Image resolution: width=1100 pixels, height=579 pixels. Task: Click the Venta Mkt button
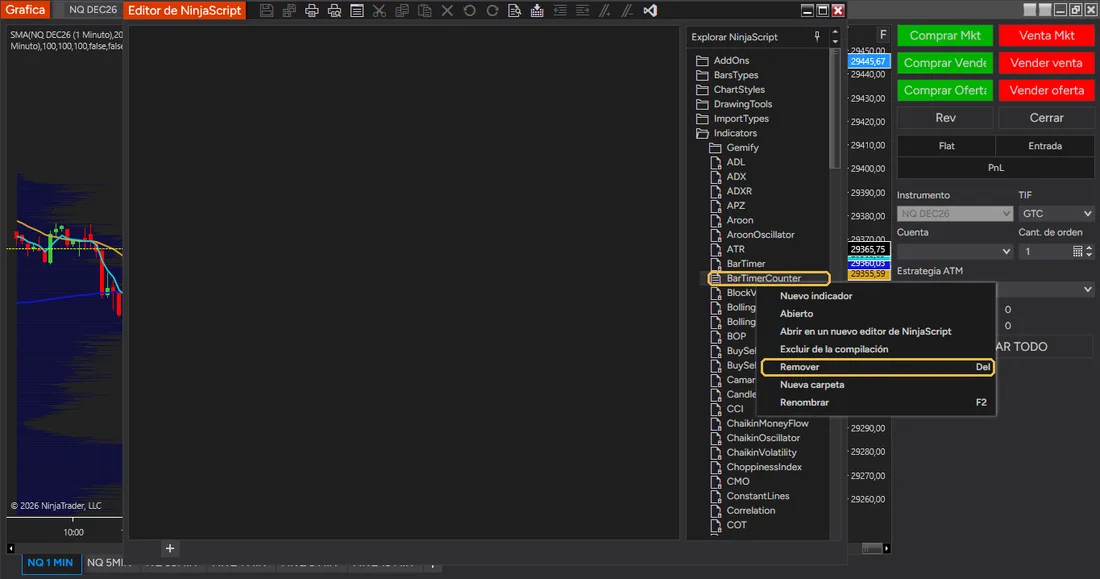1047,35
